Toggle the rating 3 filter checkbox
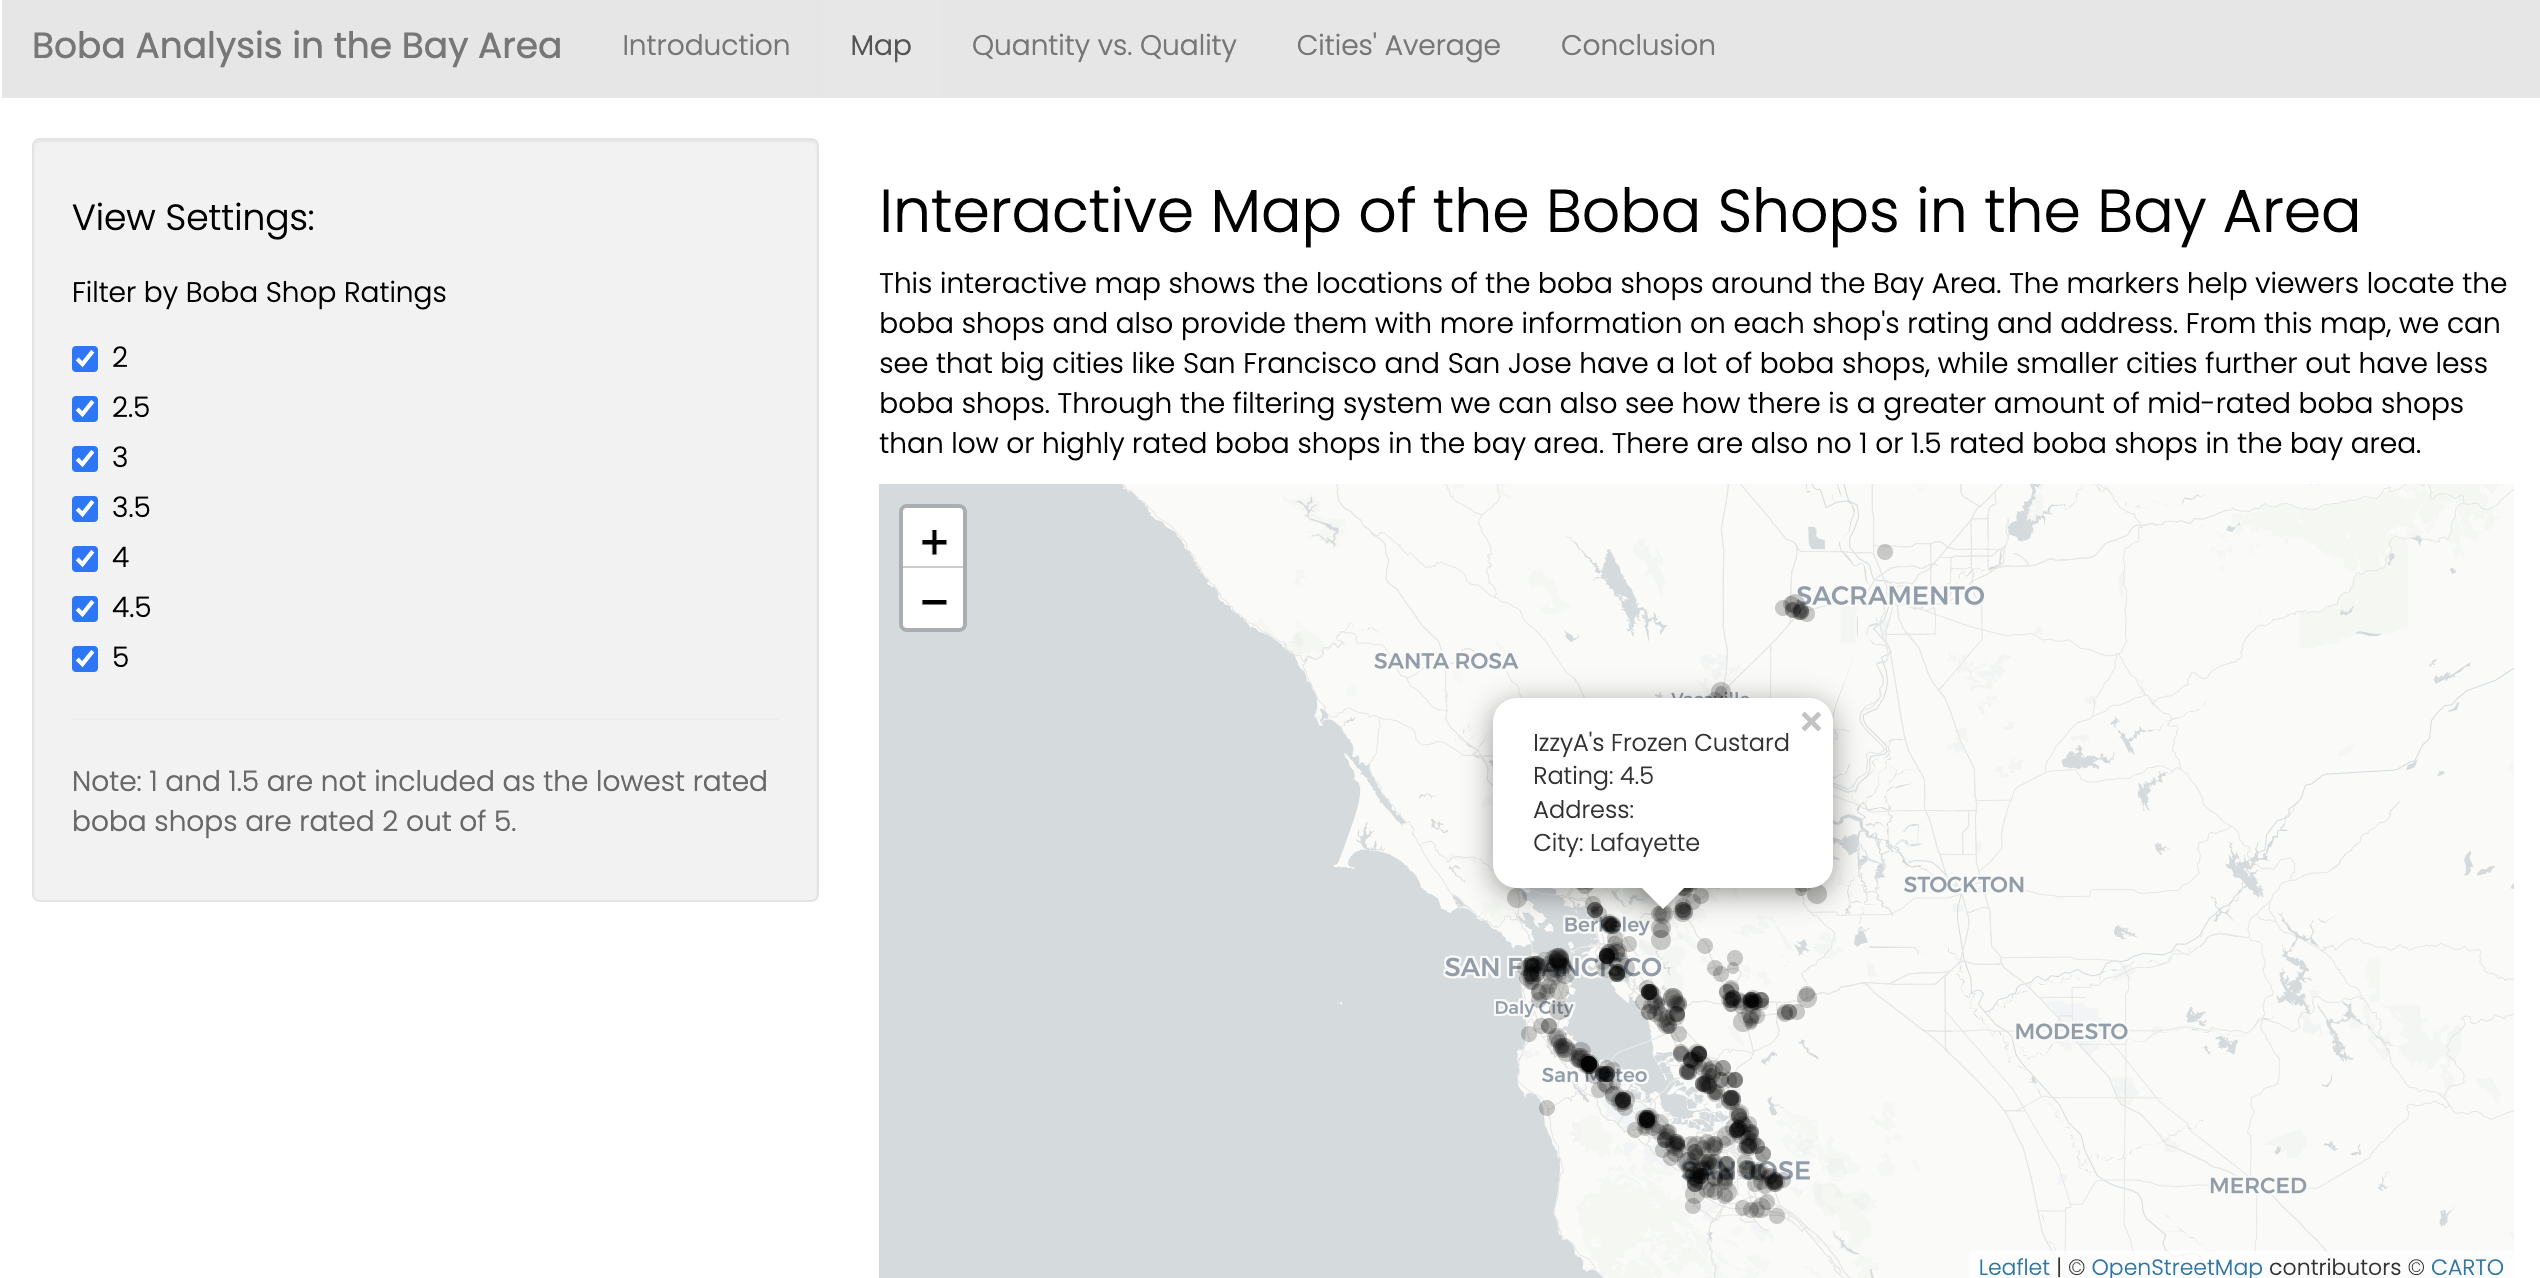The width and height of the screenshot is (2540, 1278). [85, 458]
